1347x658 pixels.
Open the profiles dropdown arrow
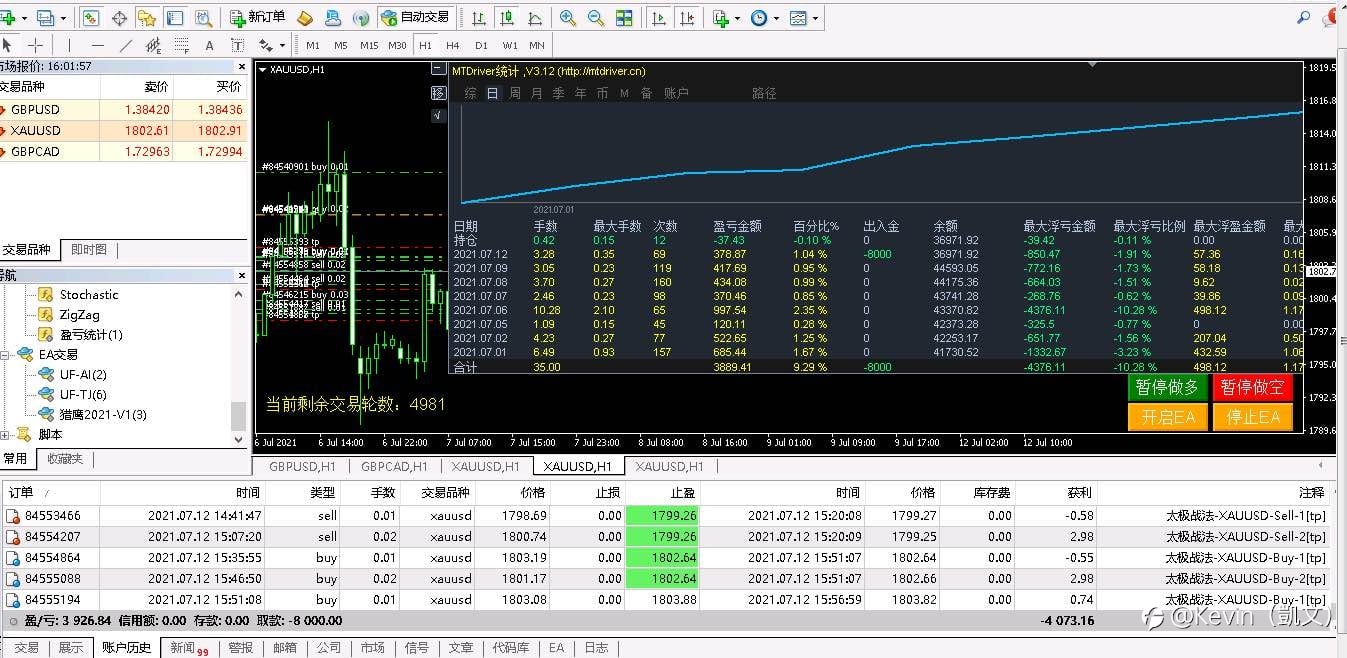tap(64, 18)
